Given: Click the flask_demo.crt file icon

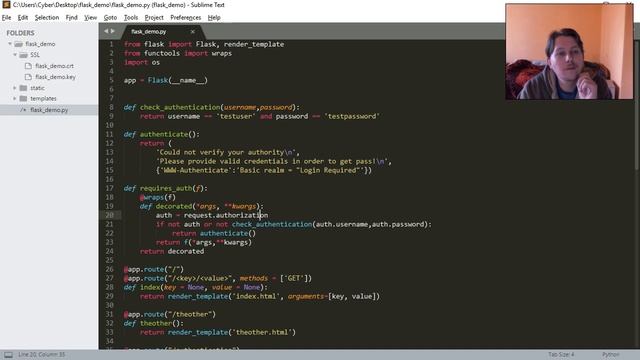Looking at the screenshot, I should pyautogui.click(x=28, y=66).
